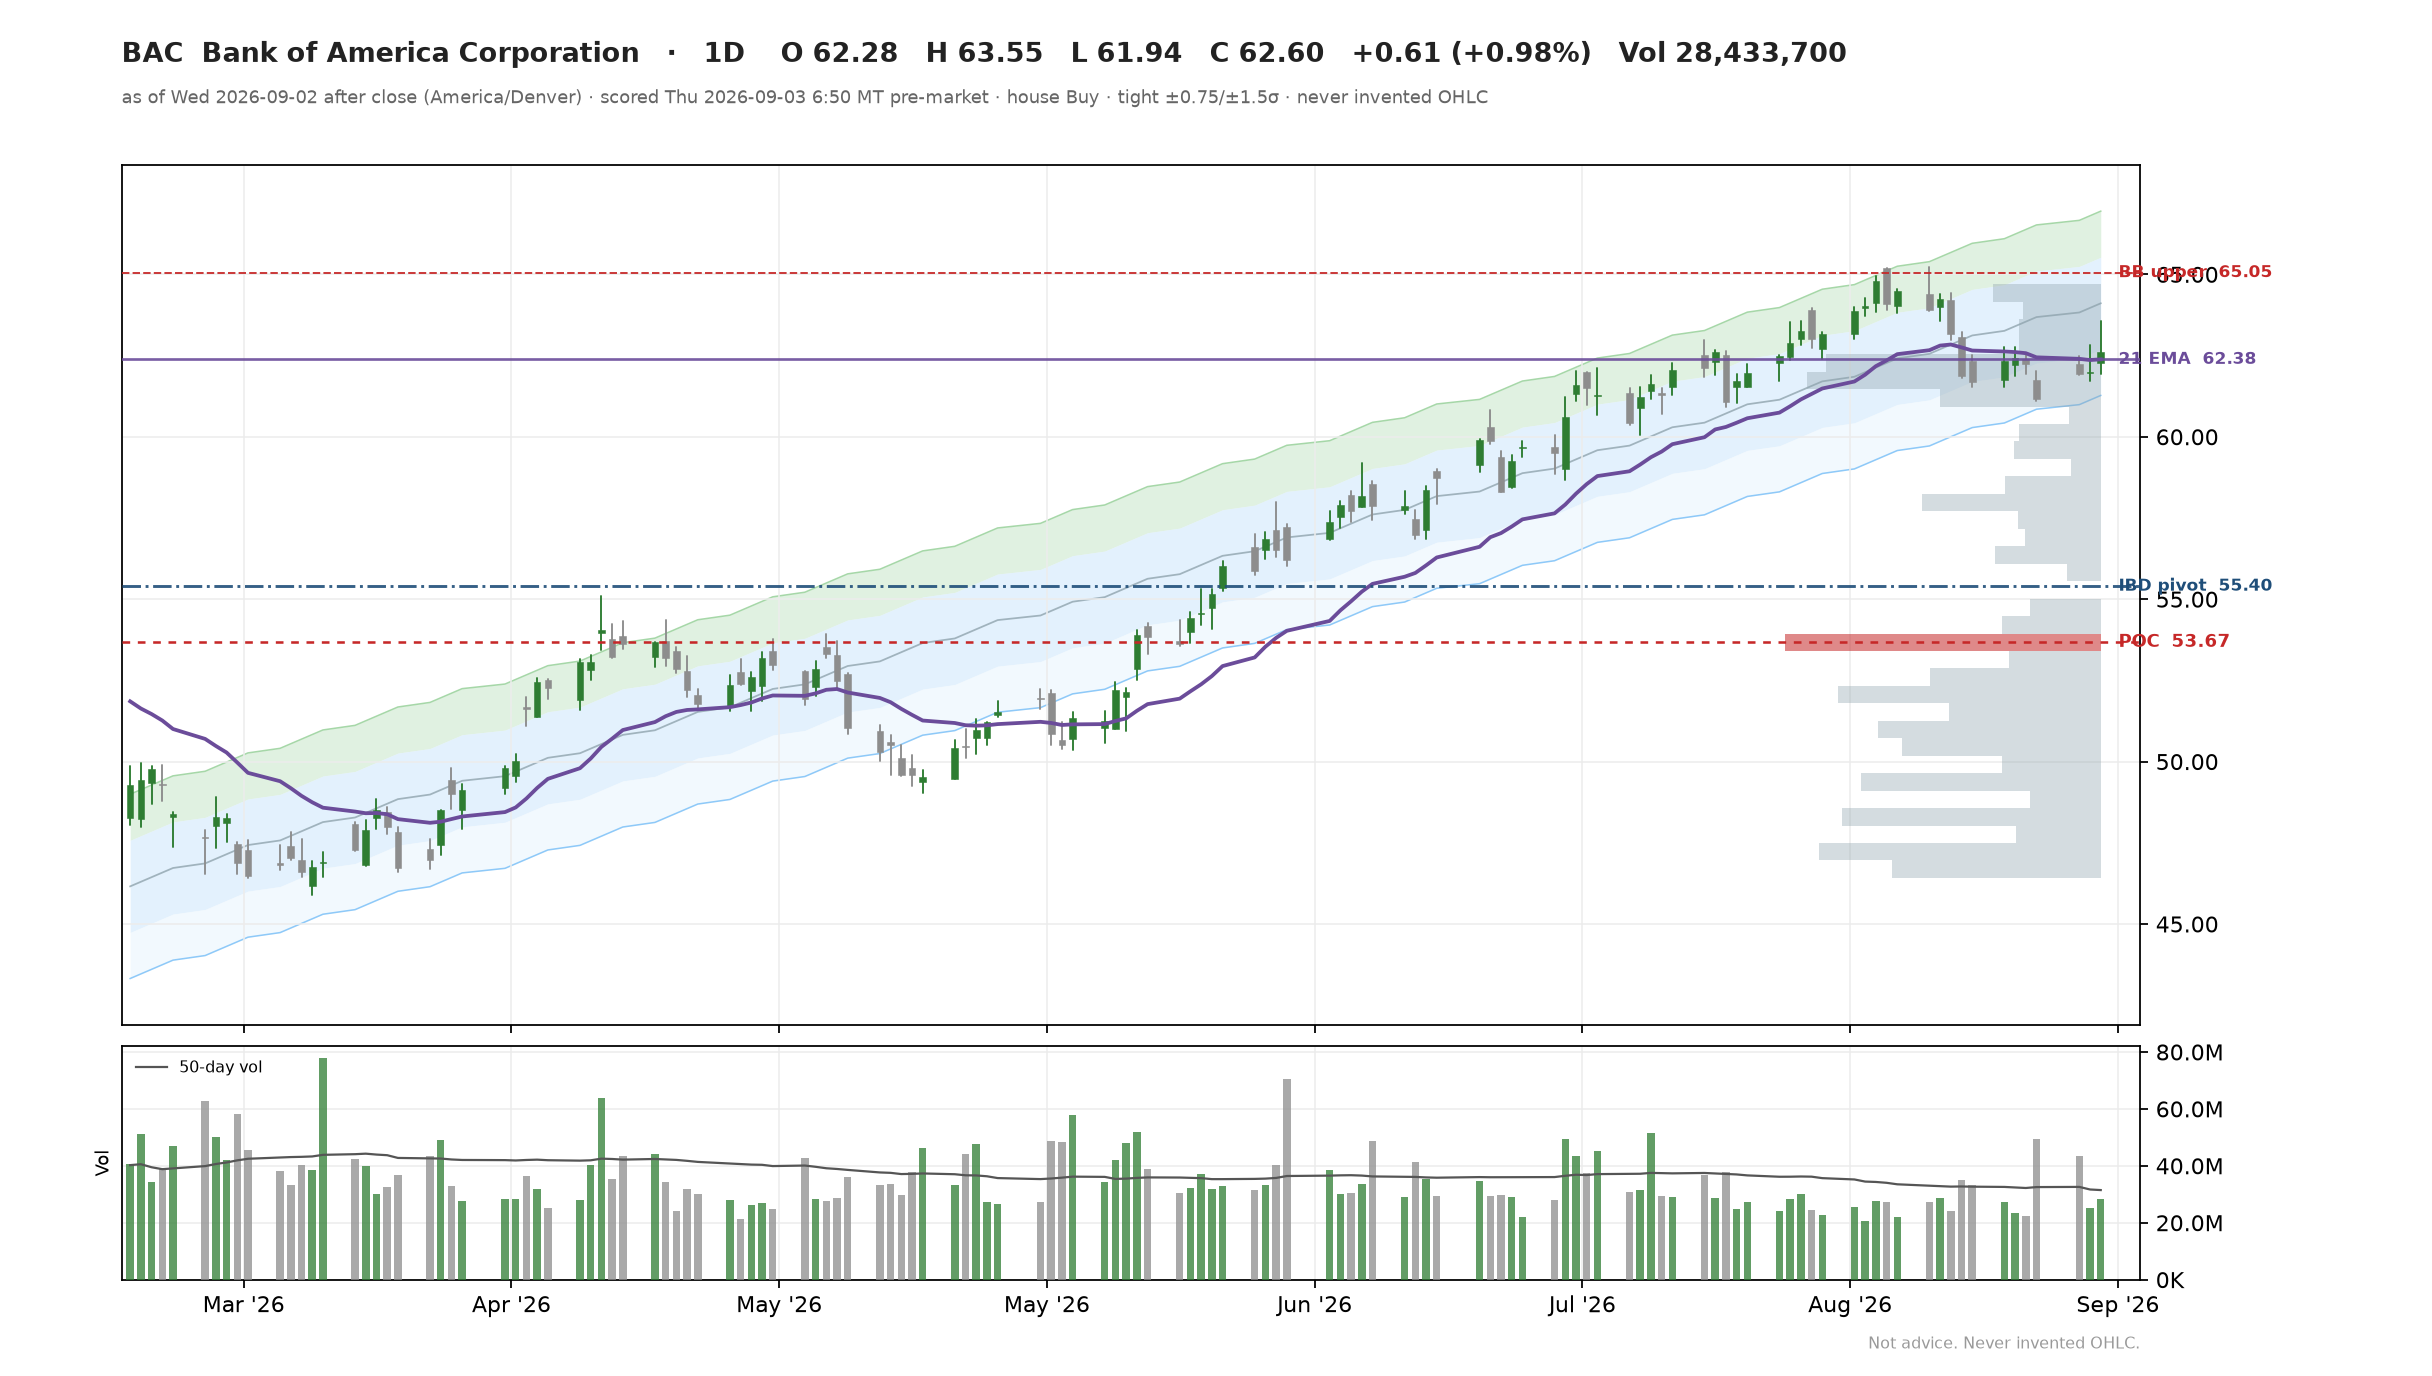Click the 'C 62.60' close price value
The width and height of the screenshot is (2432, 1376).
[x=1266, y=53]
